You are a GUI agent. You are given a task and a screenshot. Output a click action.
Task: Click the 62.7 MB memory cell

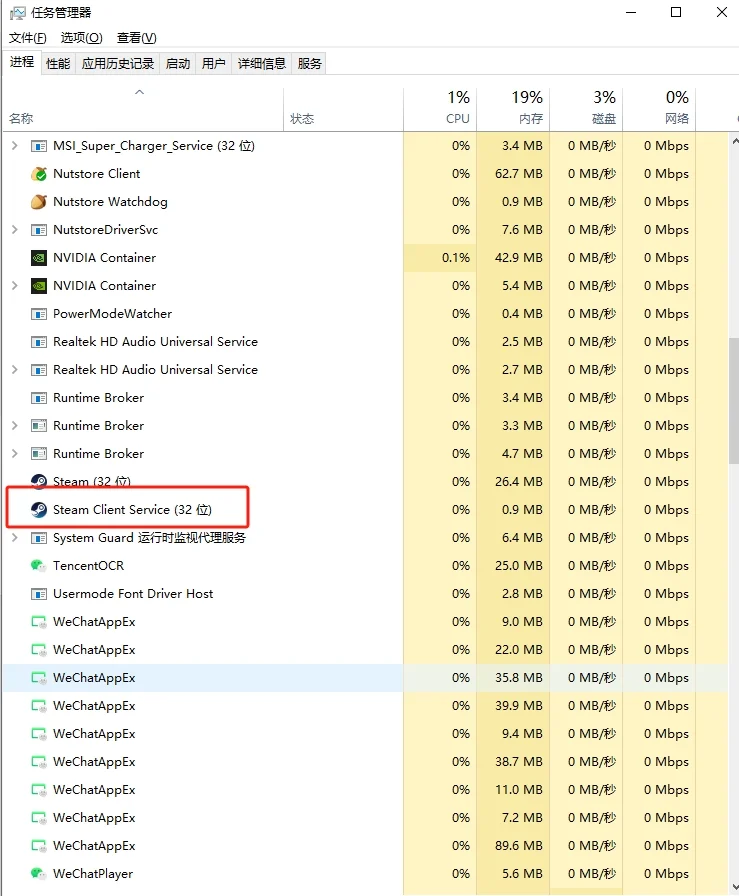point(513,174)
